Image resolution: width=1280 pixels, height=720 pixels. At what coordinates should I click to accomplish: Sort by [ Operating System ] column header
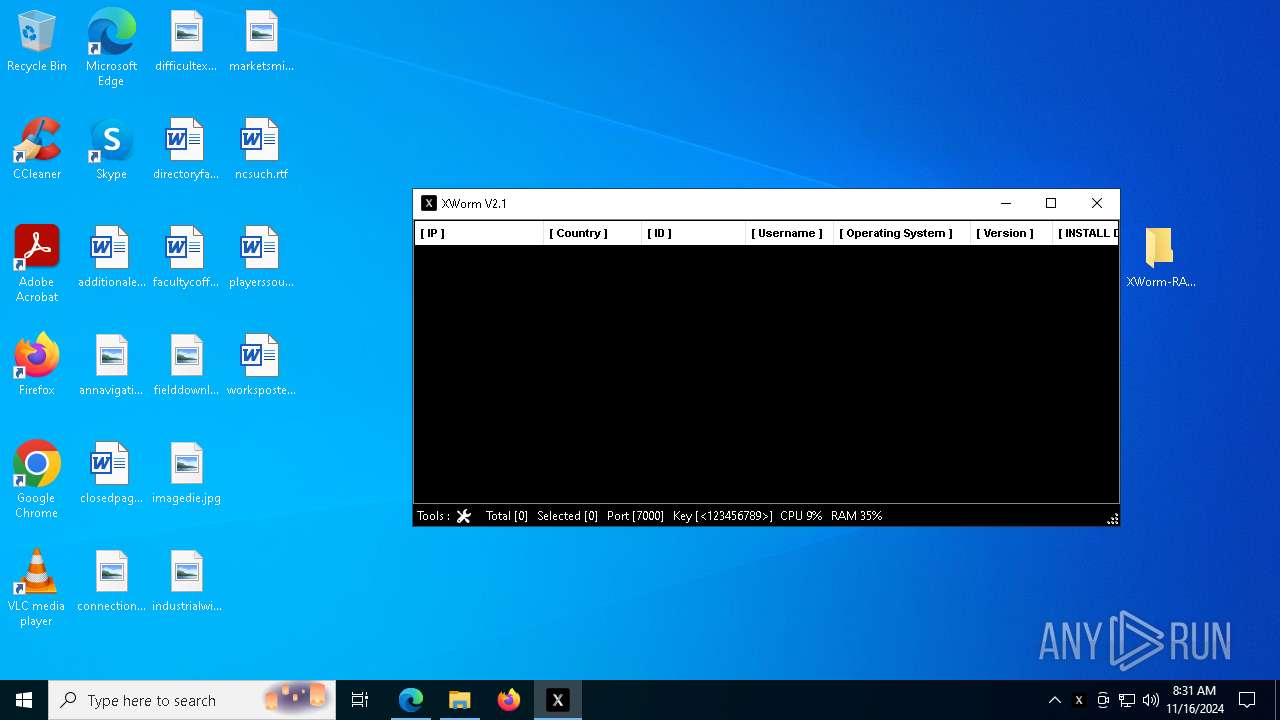point(902,233)
